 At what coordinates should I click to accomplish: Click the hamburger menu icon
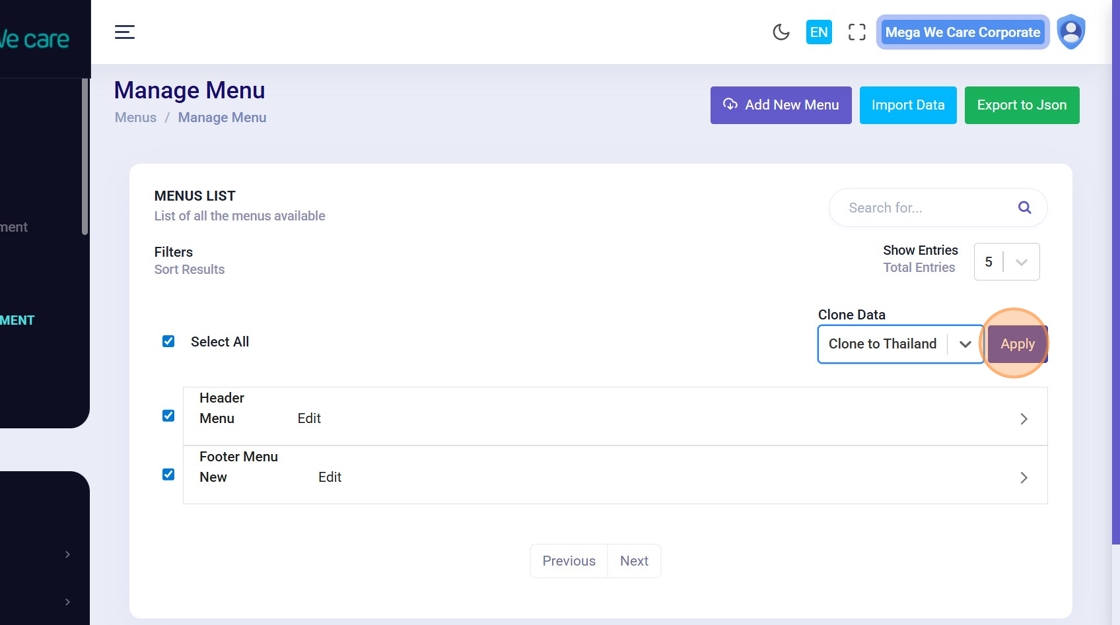pos(124,32)
